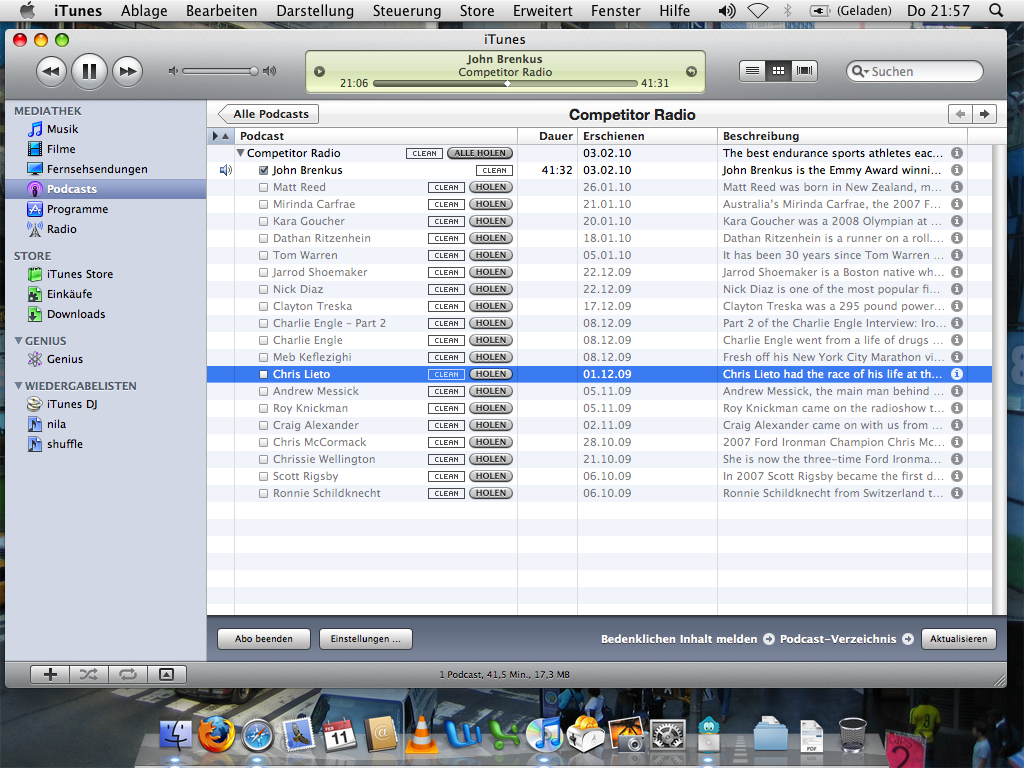
Task: Skip to previous track with the rewind button
Action: click(x=51, y=71)
